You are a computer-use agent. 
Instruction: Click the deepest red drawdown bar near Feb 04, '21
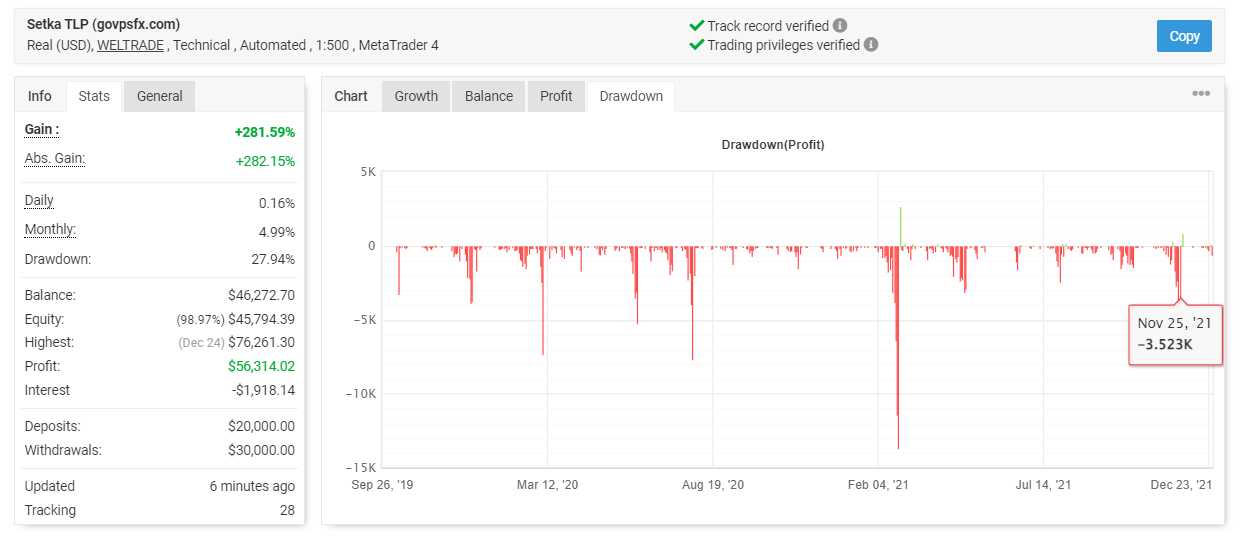coord(898,347)
